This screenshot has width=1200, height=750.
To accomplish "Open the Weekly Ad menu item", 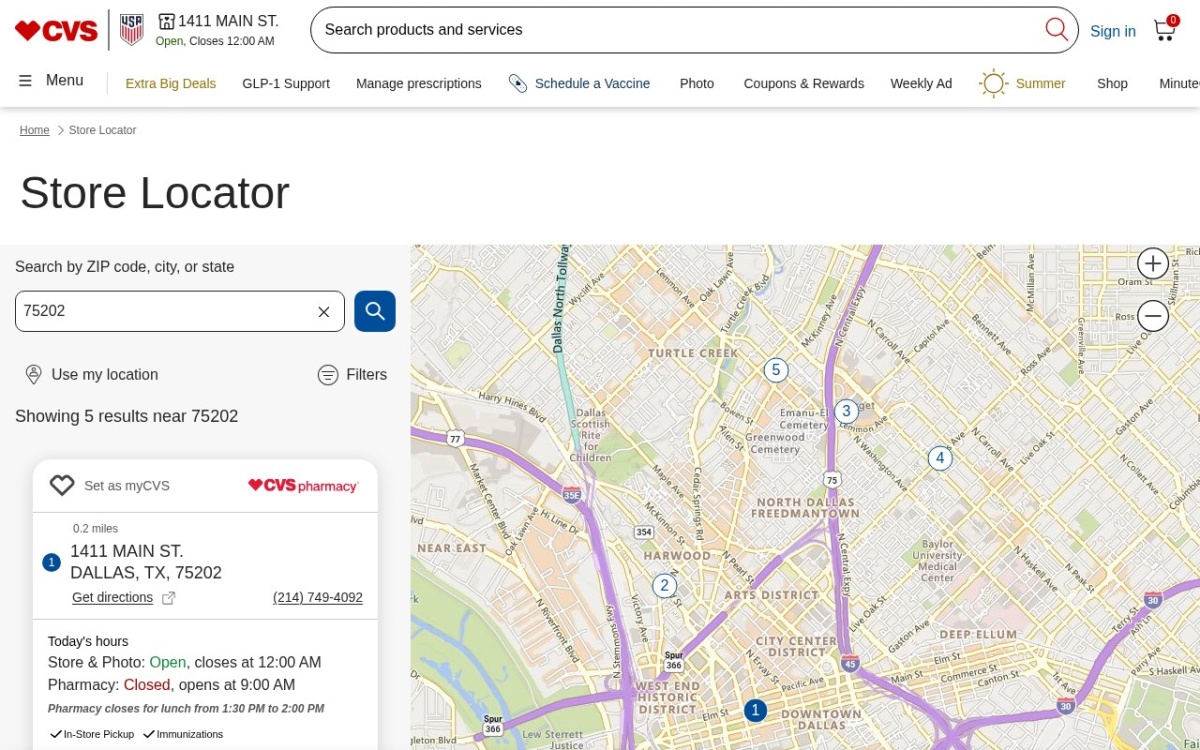I will coord(921,83).
